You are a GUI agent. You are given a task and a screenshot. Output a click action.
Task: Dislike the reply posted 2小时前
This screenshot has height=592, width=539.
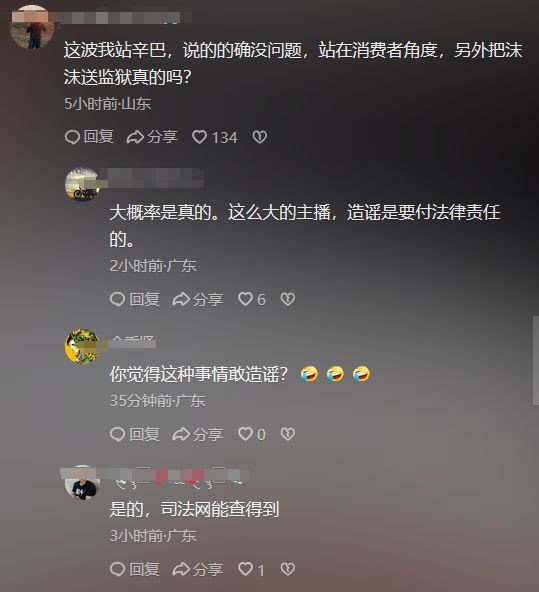click(288, 299)
